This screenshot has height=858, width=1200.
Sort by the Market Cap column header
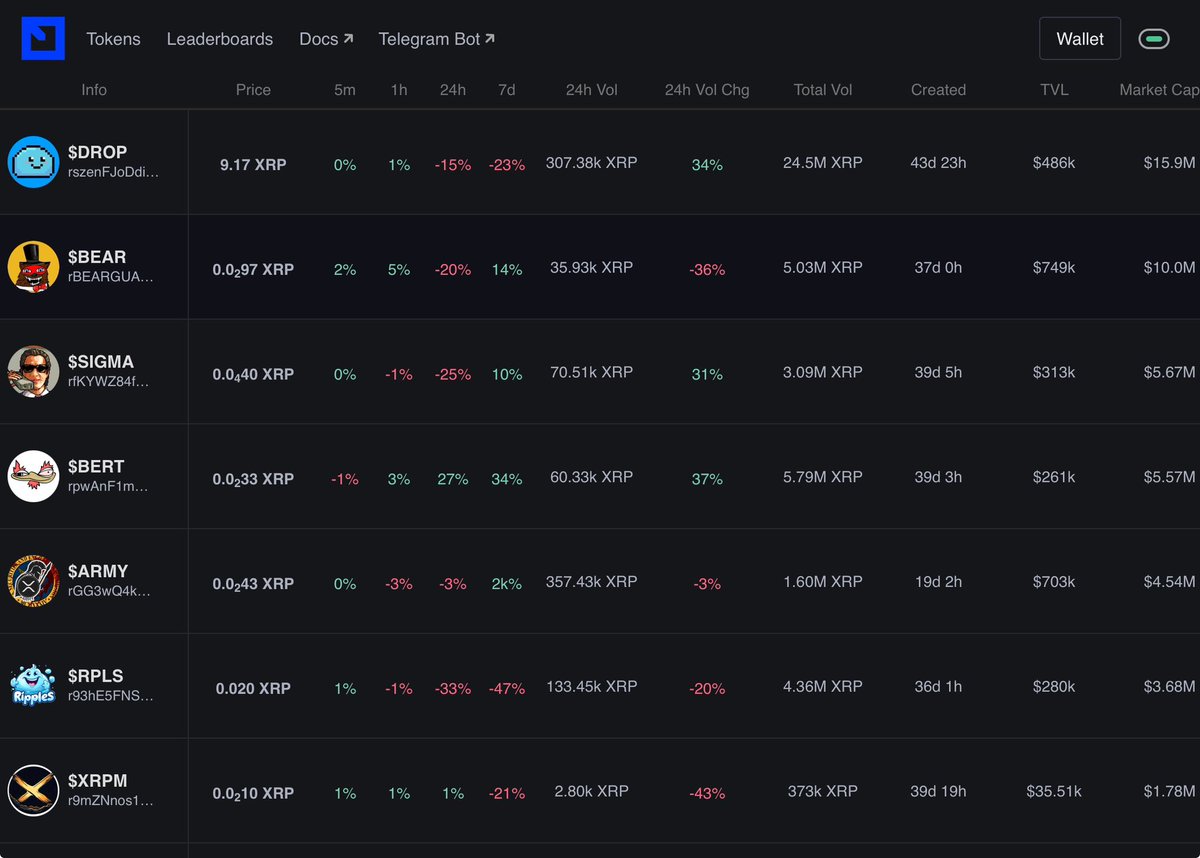(1159, 90)
